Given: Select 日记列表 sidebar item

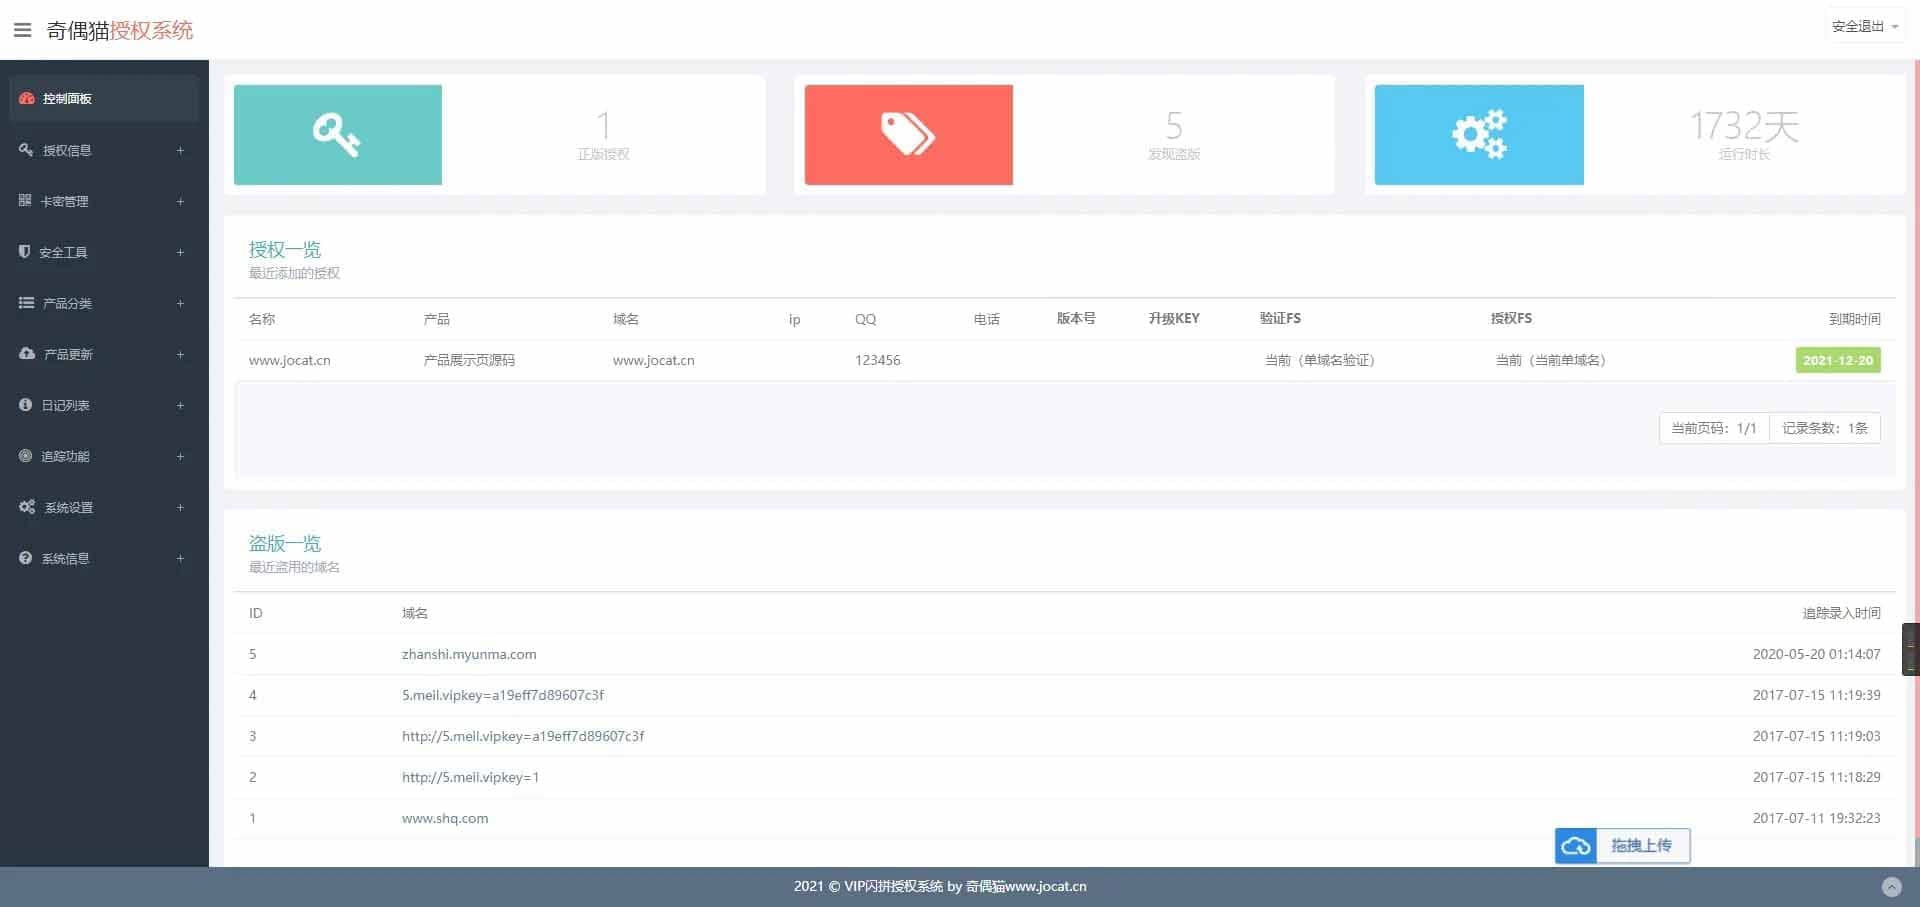Looking at the screenshot, I should [x=65, y=405].
